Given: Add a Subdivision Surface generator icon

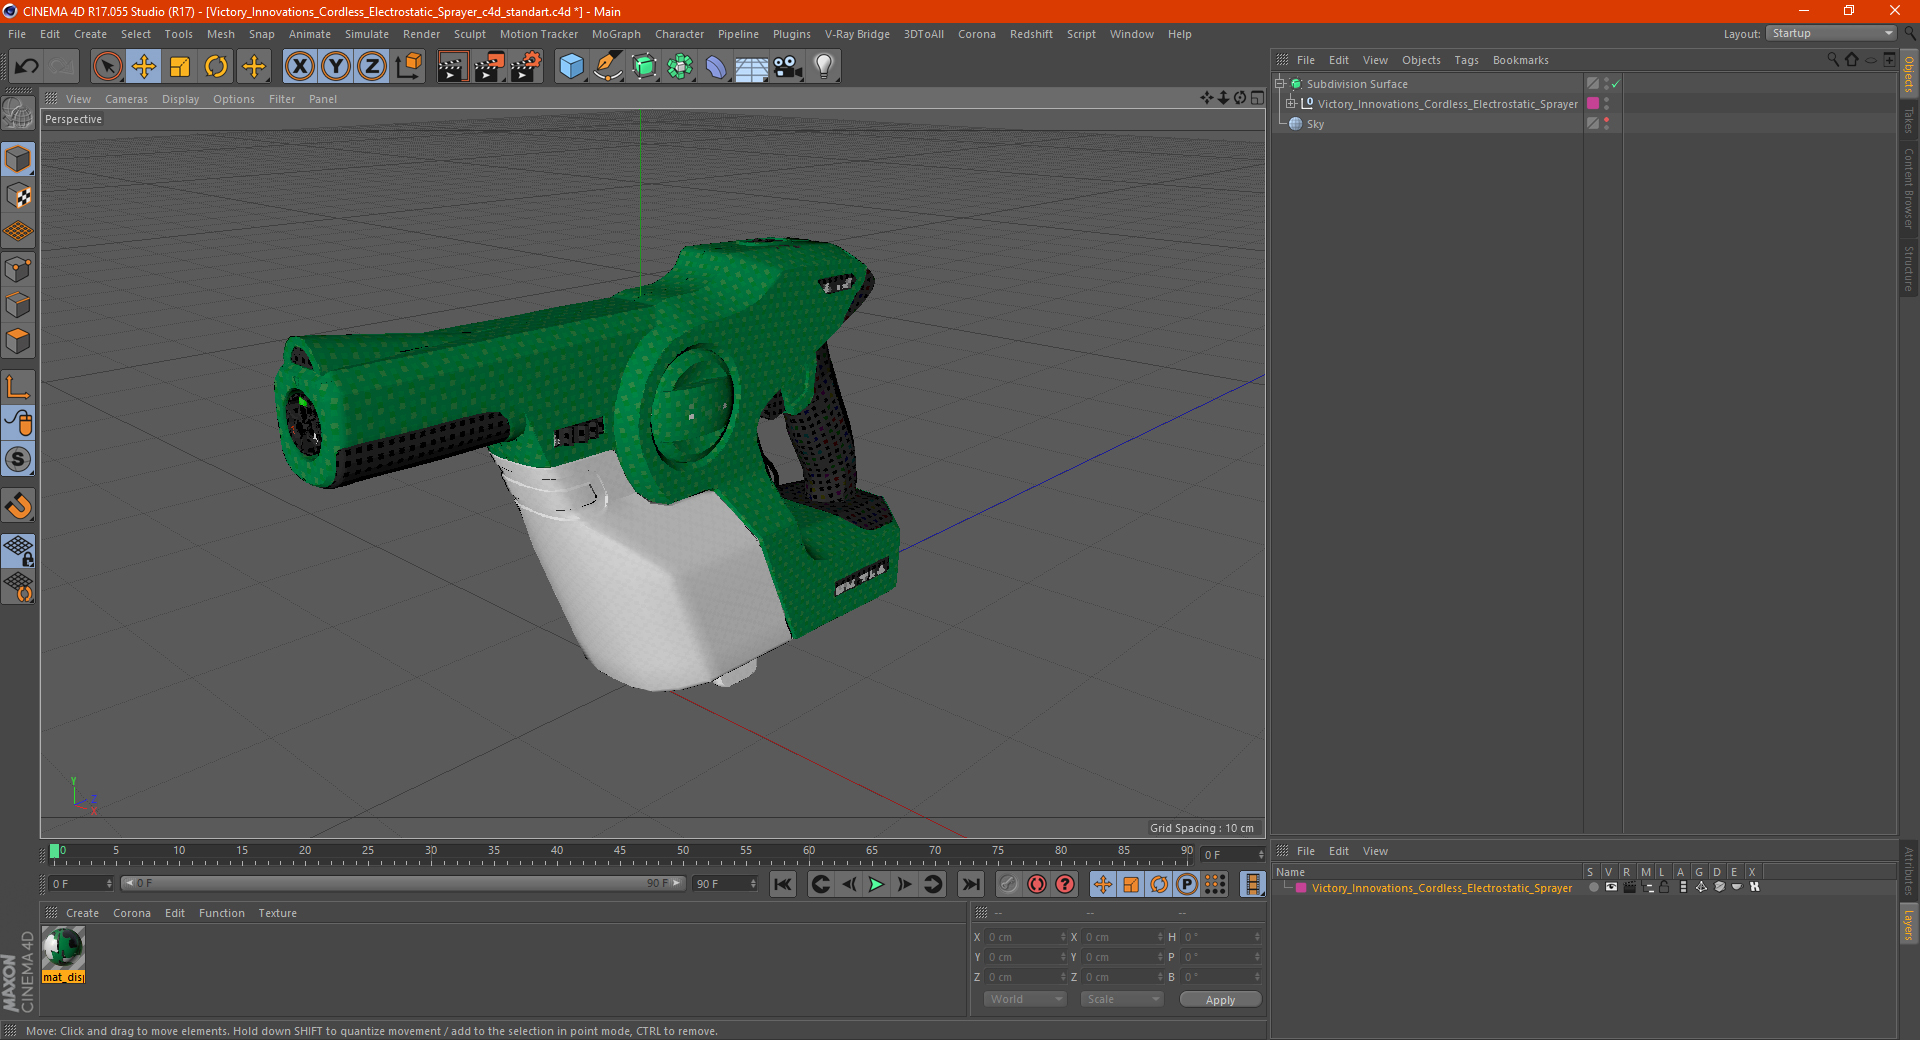Looking at the screenshot, I should 644,67.
